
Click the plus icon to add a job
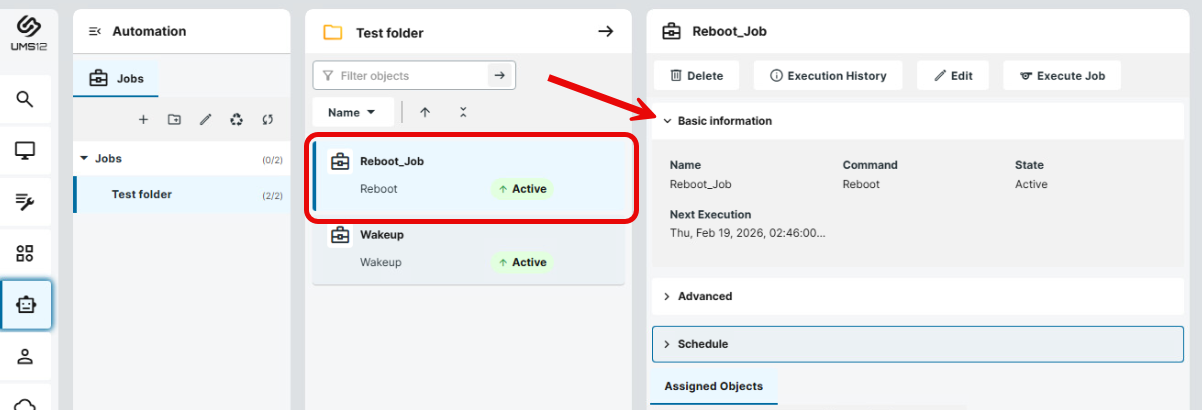coord(143,120)
